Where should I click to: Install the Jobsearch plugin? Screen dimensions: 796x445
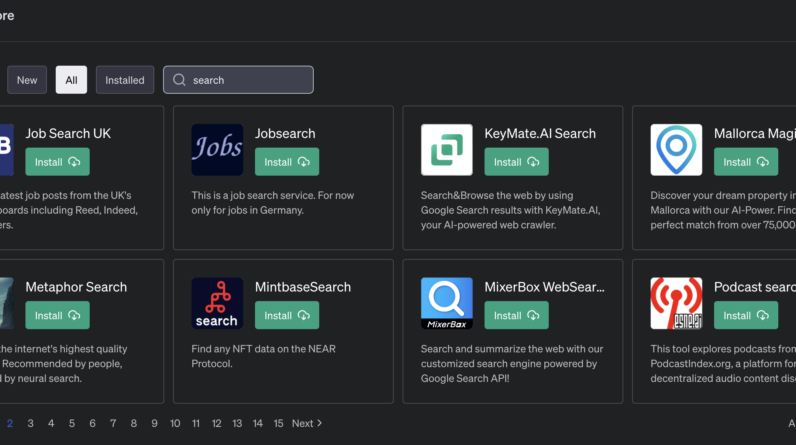tap(287, 162)
